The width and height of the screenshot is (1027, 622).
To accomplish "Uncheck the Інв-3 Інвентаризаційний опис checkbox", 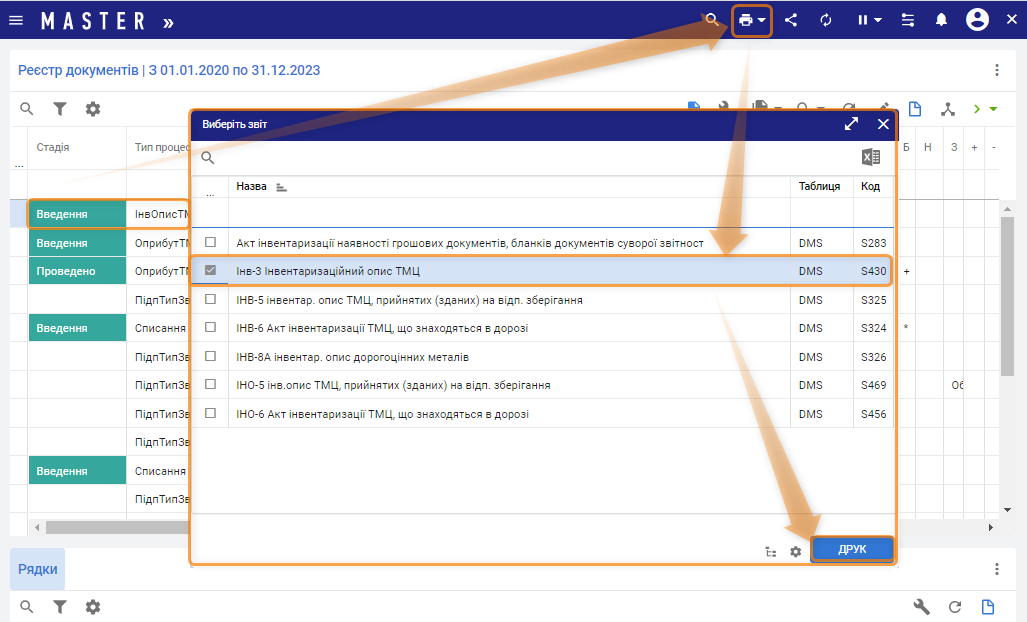I will (210, 271).
